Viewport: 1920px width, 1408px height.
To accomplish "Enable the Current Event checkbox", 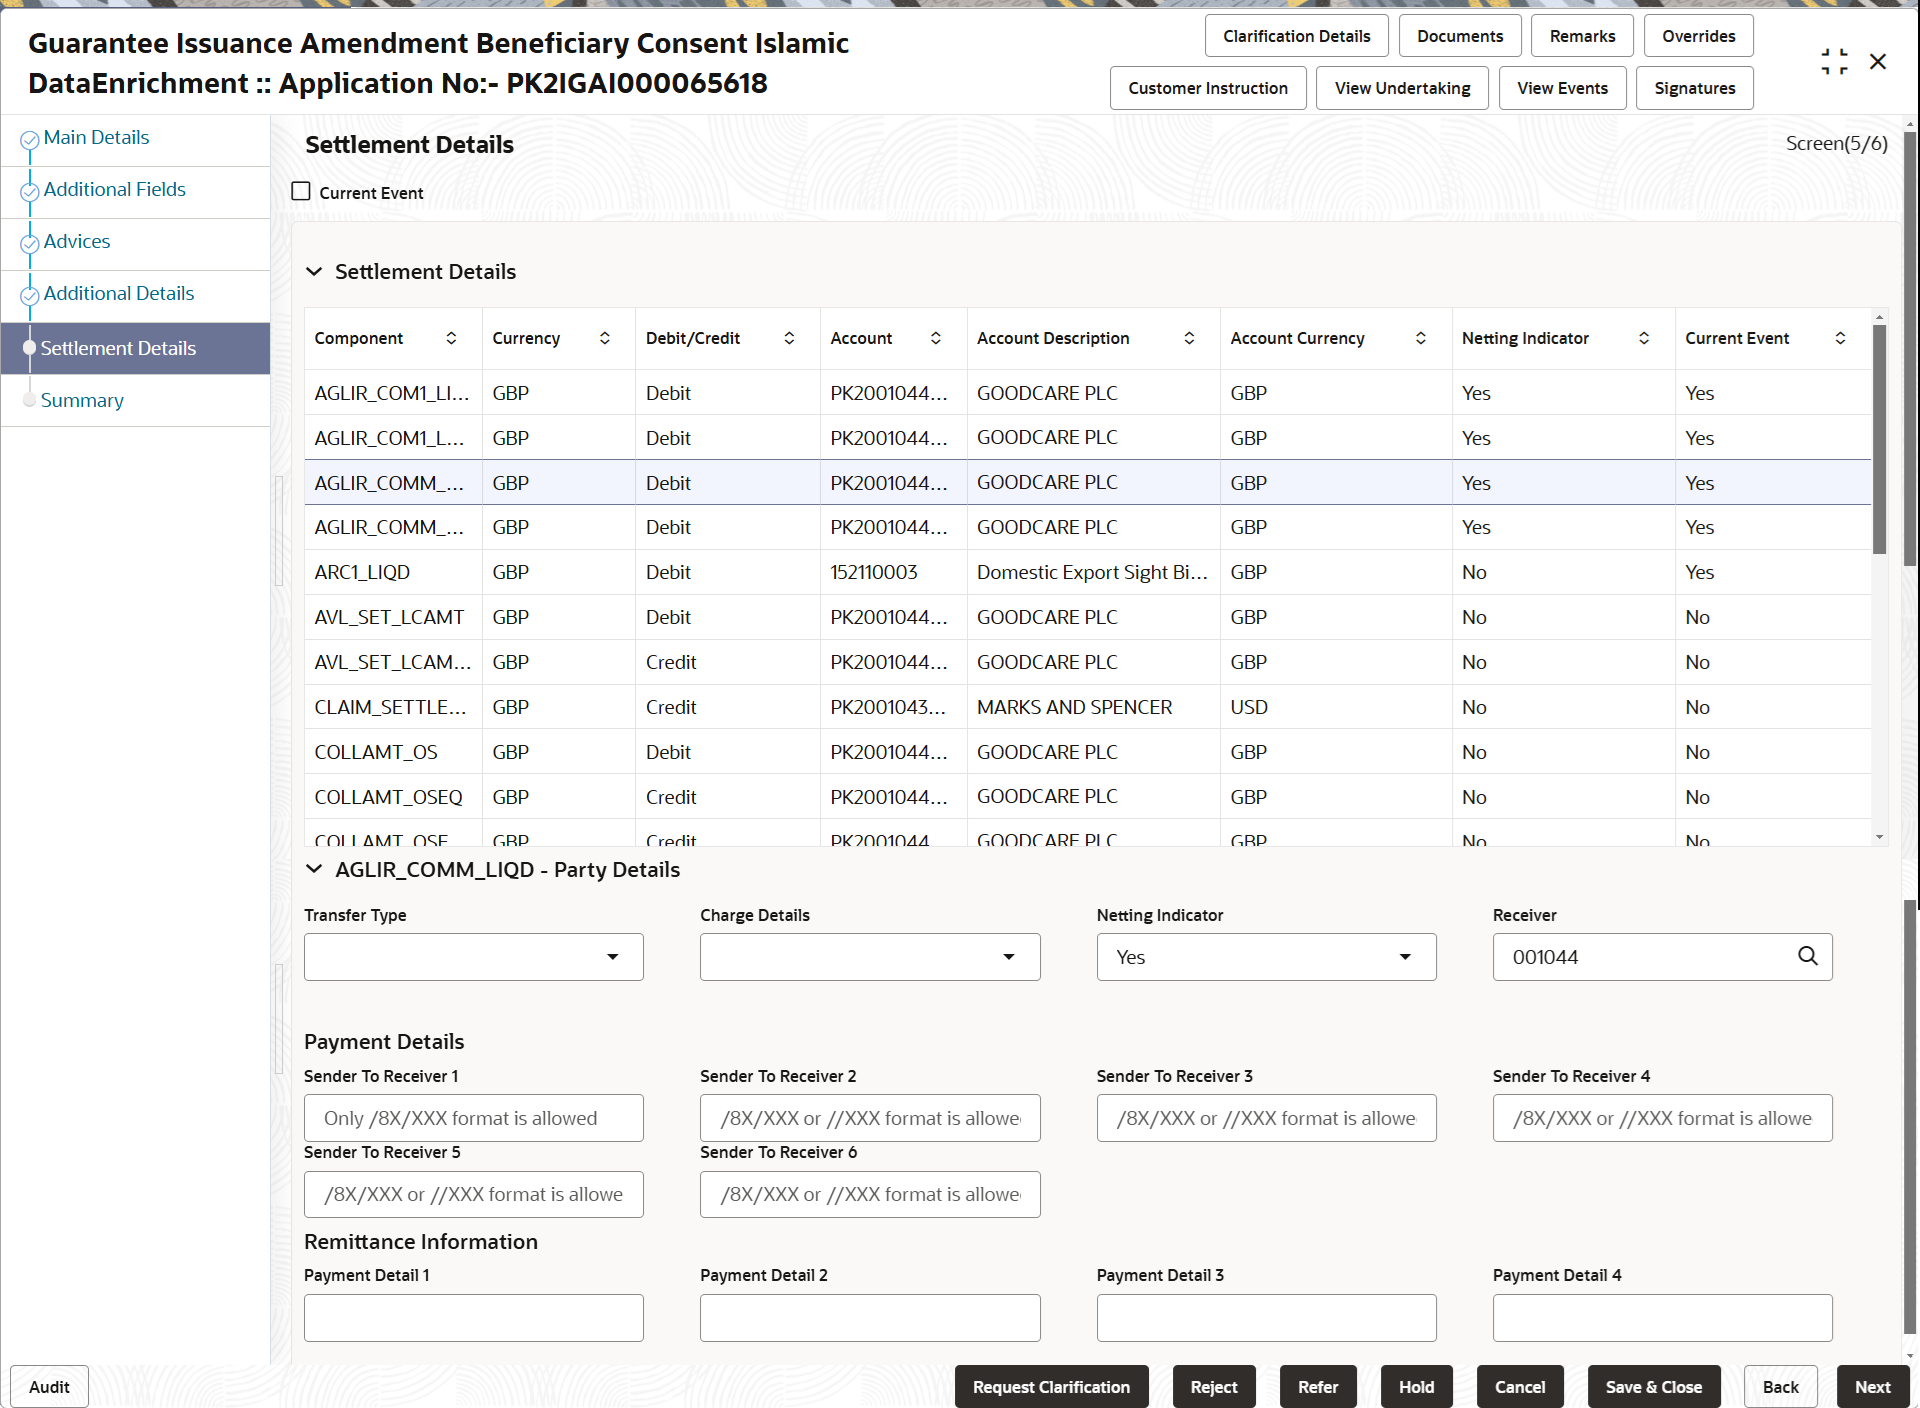I will tap(301, 192).
